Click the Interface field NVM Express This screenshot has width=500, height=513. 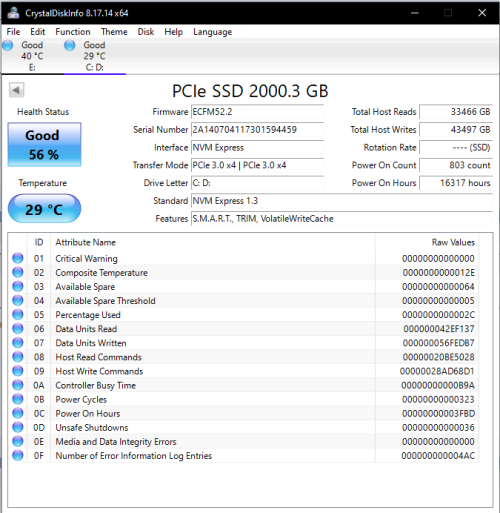(257, 147)
